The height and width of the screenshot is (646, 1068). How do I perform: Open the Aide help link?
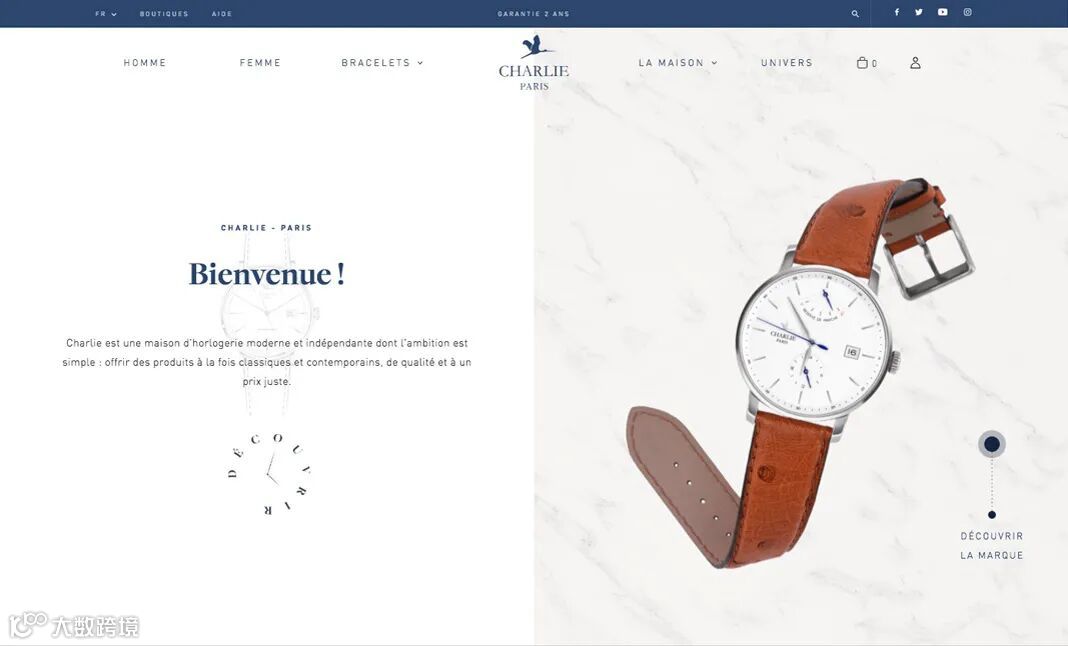[x=222, y=14]
